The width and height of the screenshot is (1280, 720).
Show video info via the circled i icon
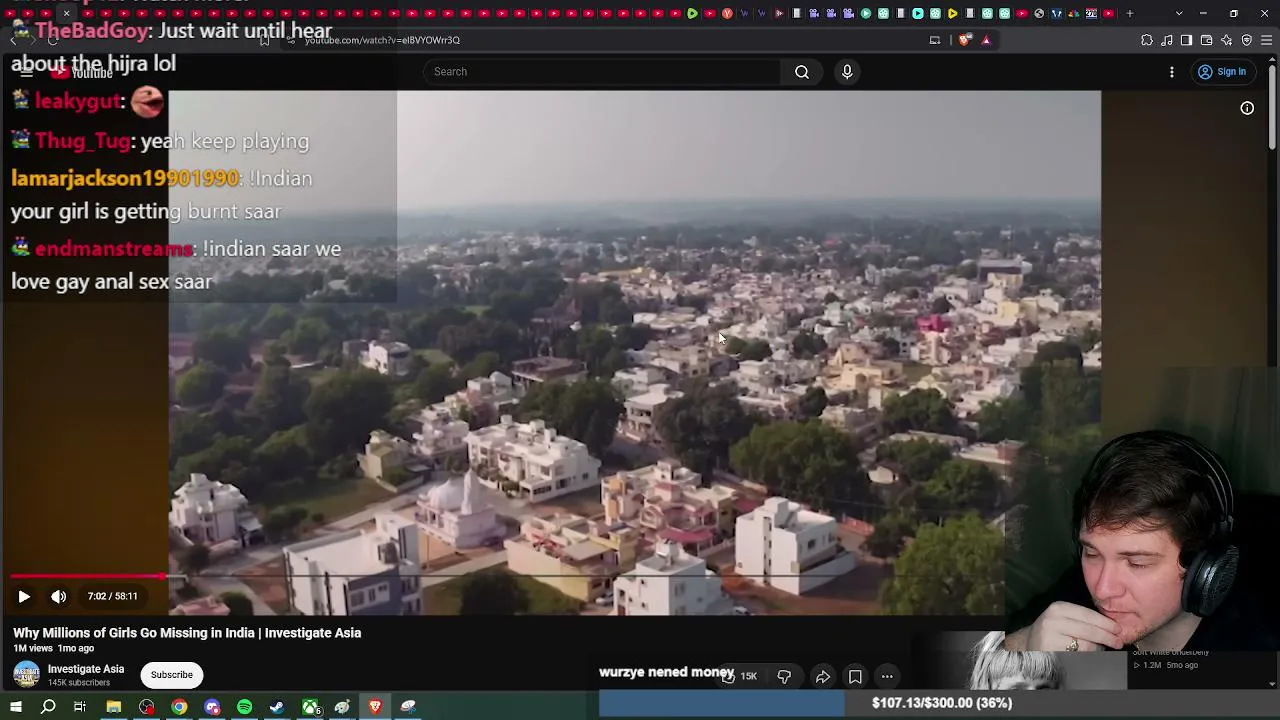pyautogui.click(x=1247, y=108)
